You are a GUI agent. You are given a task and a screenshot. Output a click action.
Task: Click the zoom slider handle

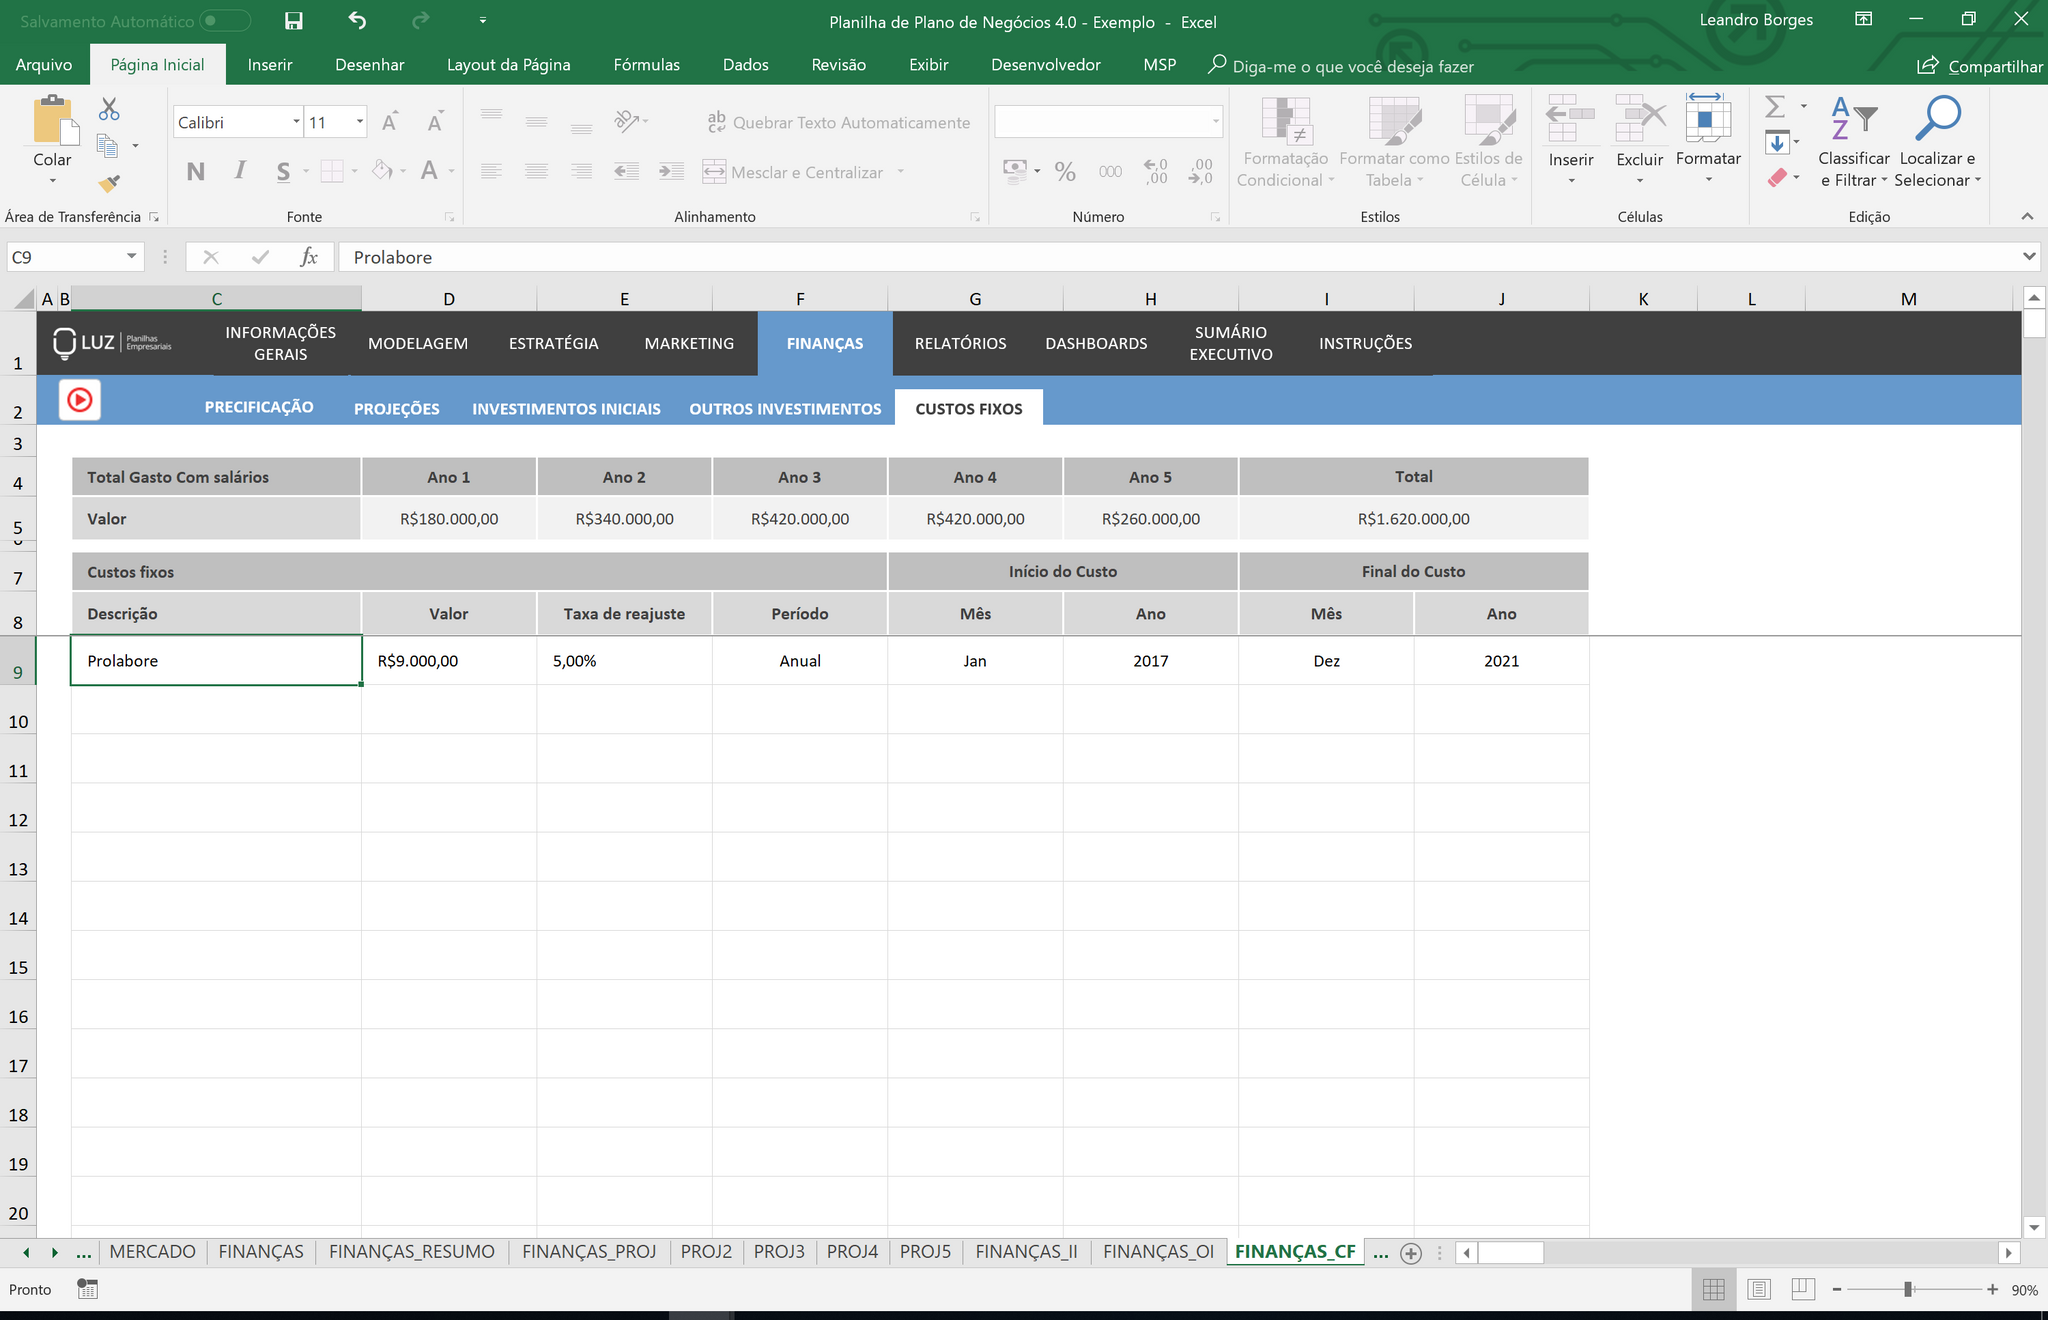tap(1908, 1290)
